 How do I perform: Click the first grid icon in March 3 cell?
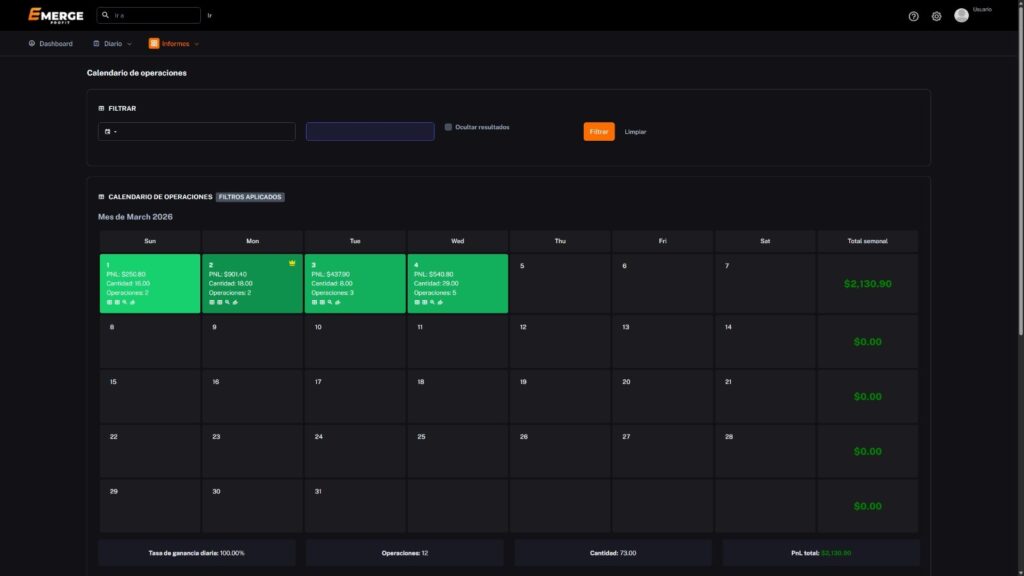click(314, 301)
